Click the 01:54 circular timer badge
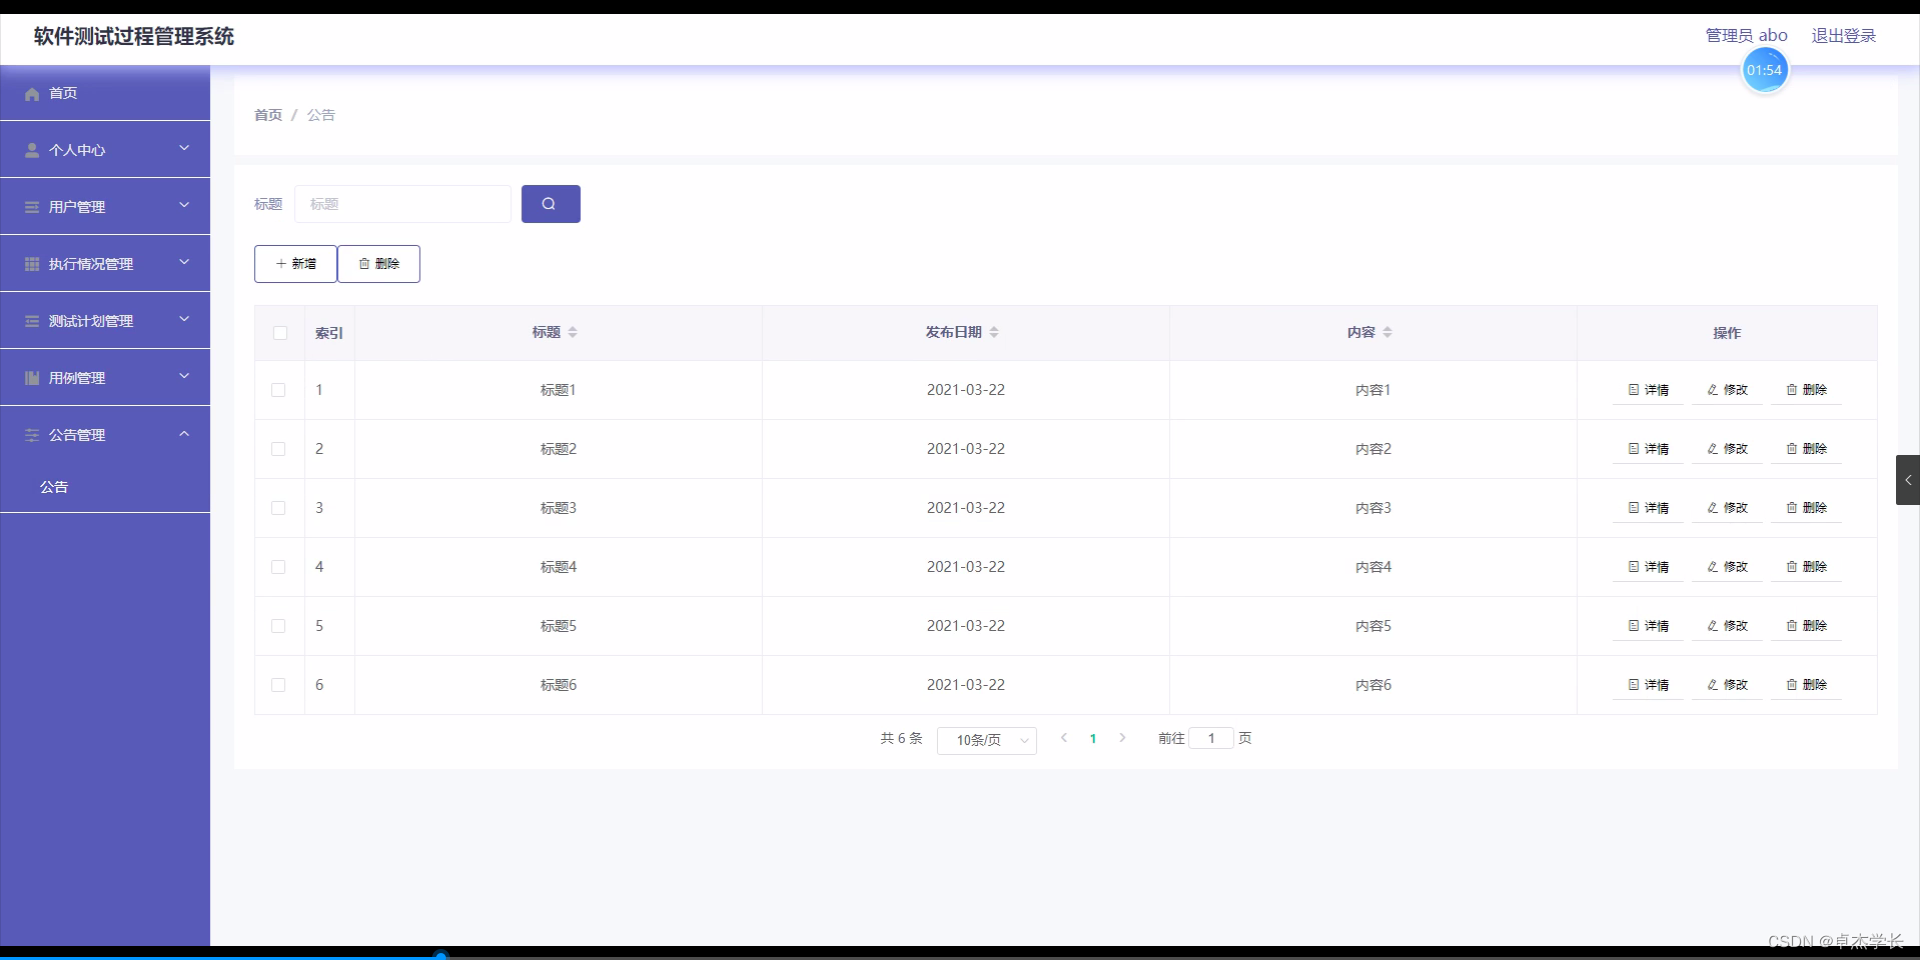 pos(1765,70)
